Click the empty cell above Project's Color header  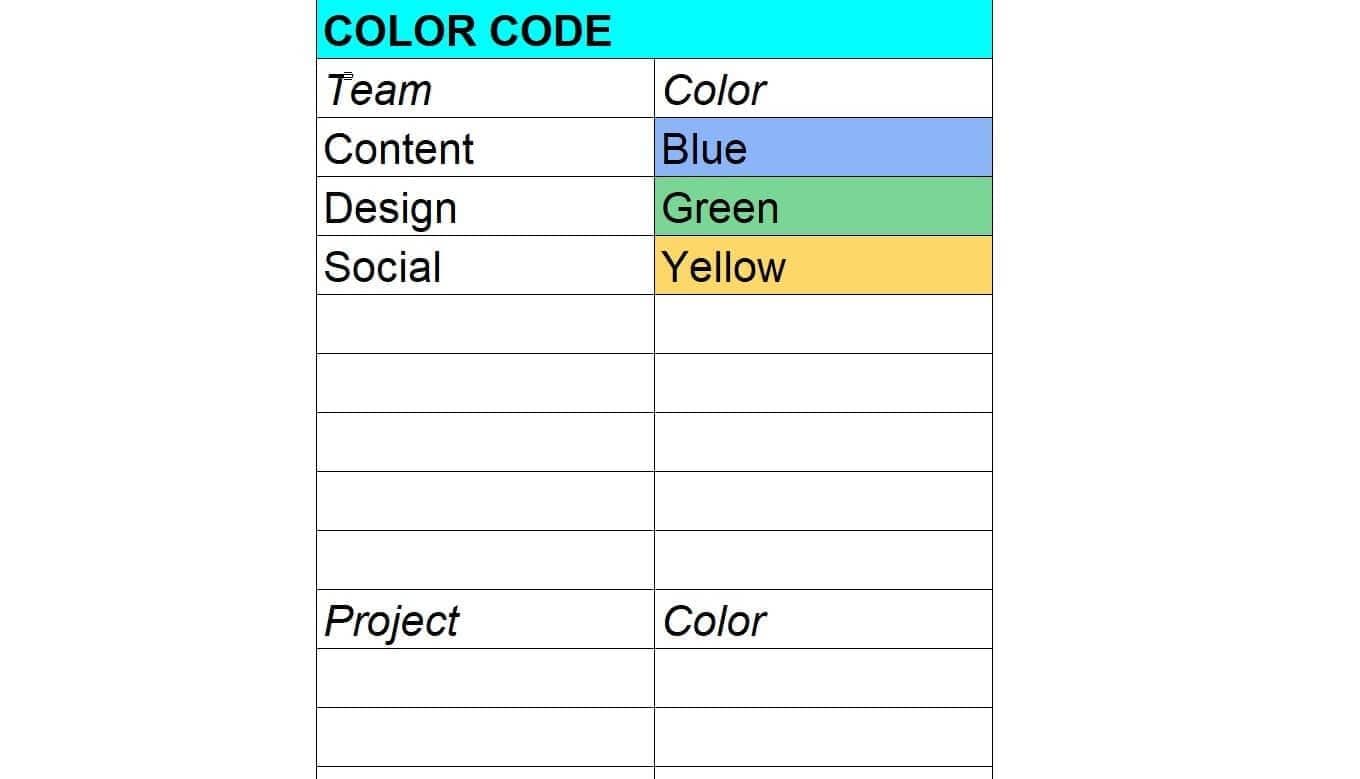[x=823, y=561]
